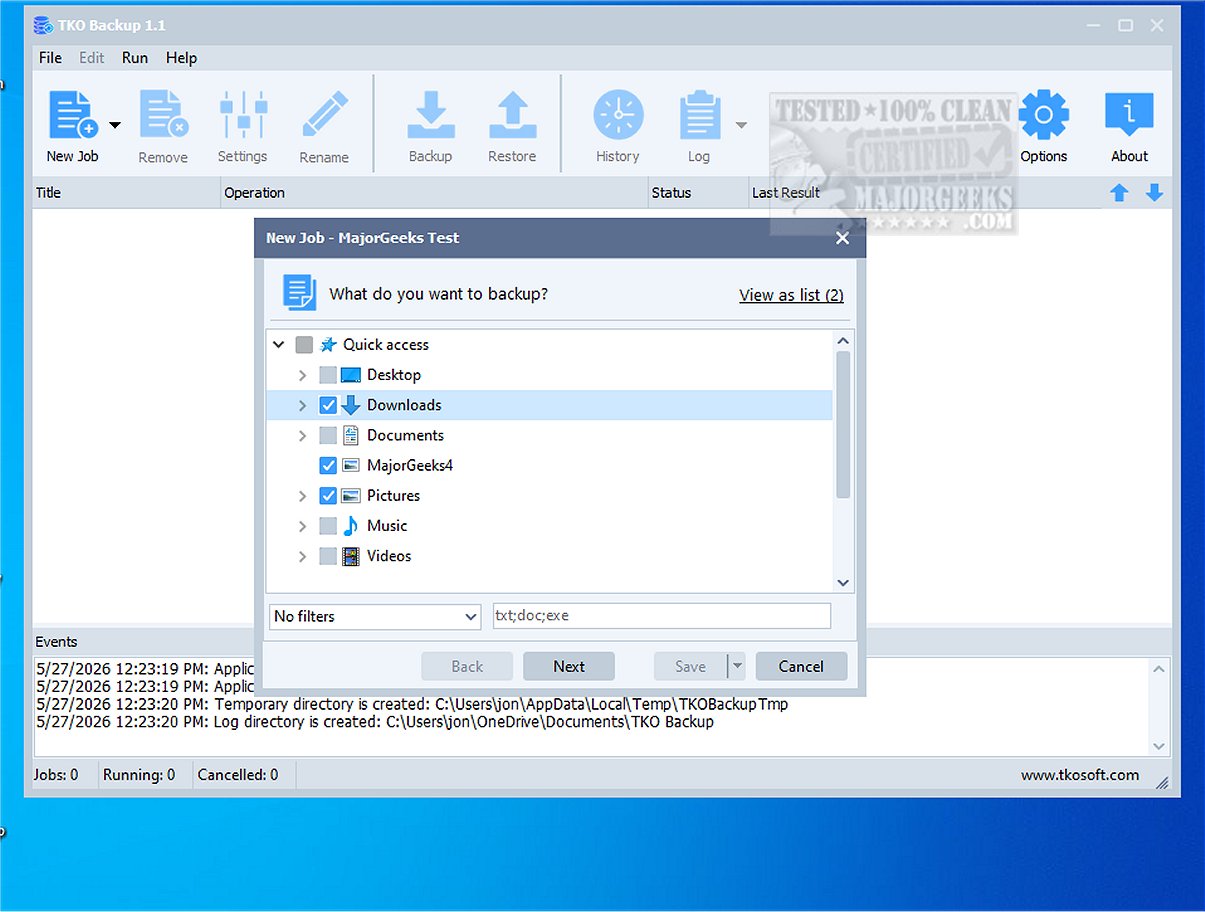Click the Quick access star icon
This screenshot has width=1205, height=912.
pos(328,344)
